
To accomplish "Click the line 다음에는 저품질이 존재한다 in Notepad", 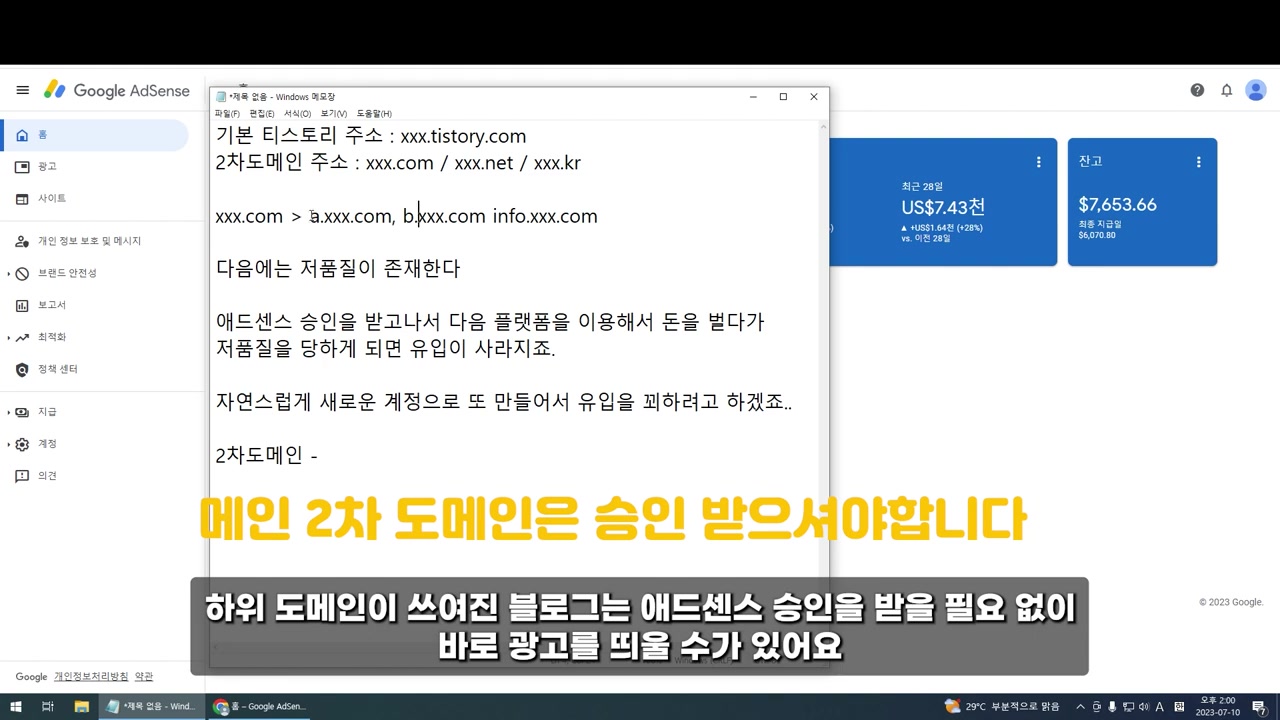I will (338, 269).
